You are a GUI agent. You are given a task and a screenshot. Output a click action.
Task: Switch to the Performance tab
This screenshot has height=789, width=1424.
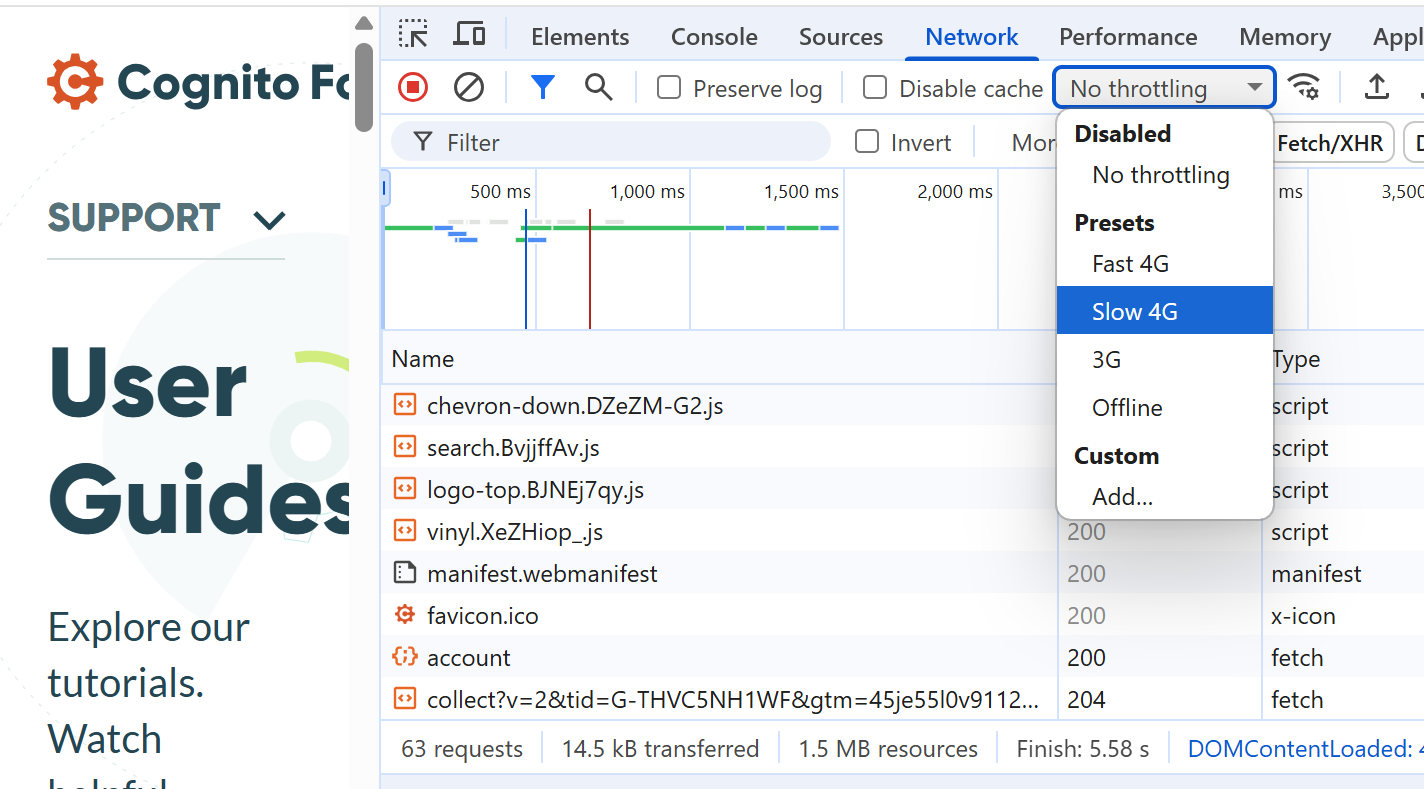point(1128,36)
